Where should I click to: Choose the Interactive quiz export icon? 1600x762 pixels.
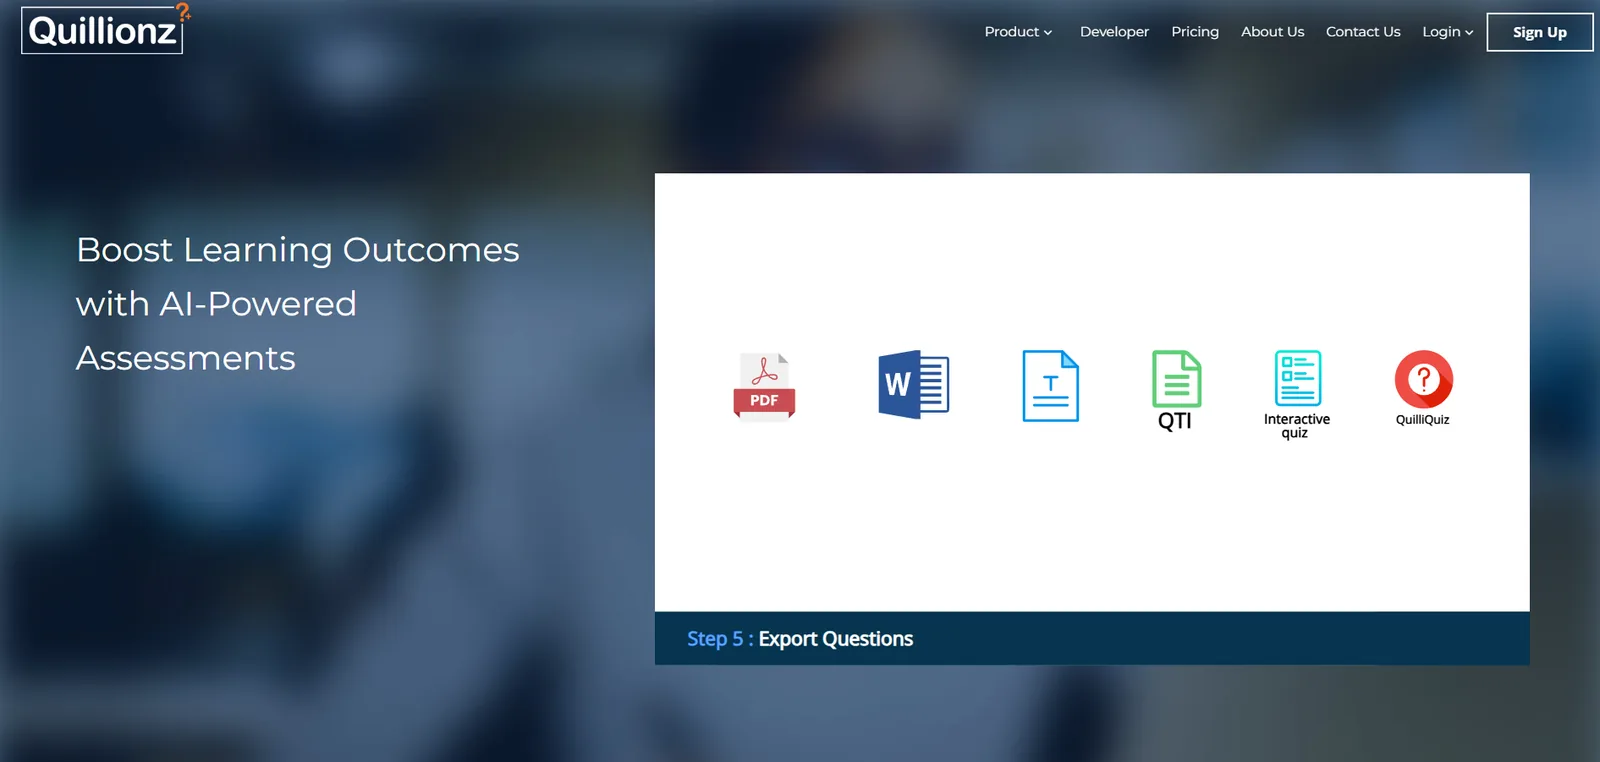pos(1297,394)
